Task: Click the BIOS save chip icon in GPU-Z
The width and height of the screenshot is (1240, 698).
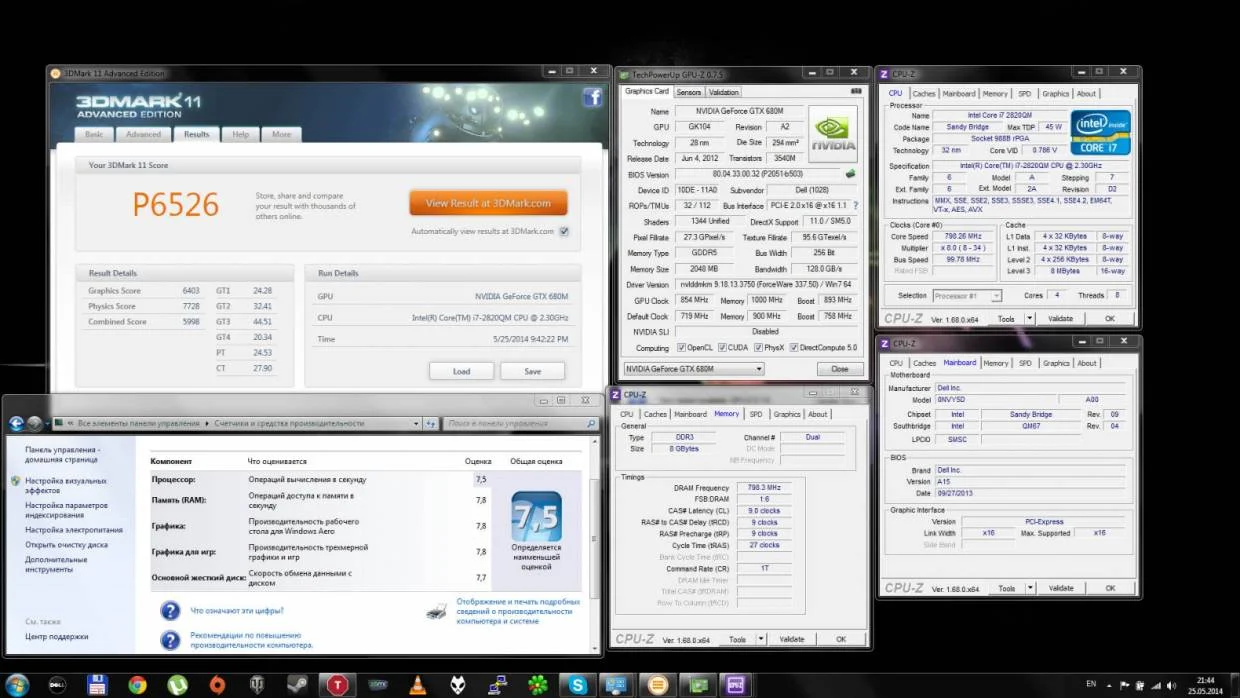Action: coord(850,174)
